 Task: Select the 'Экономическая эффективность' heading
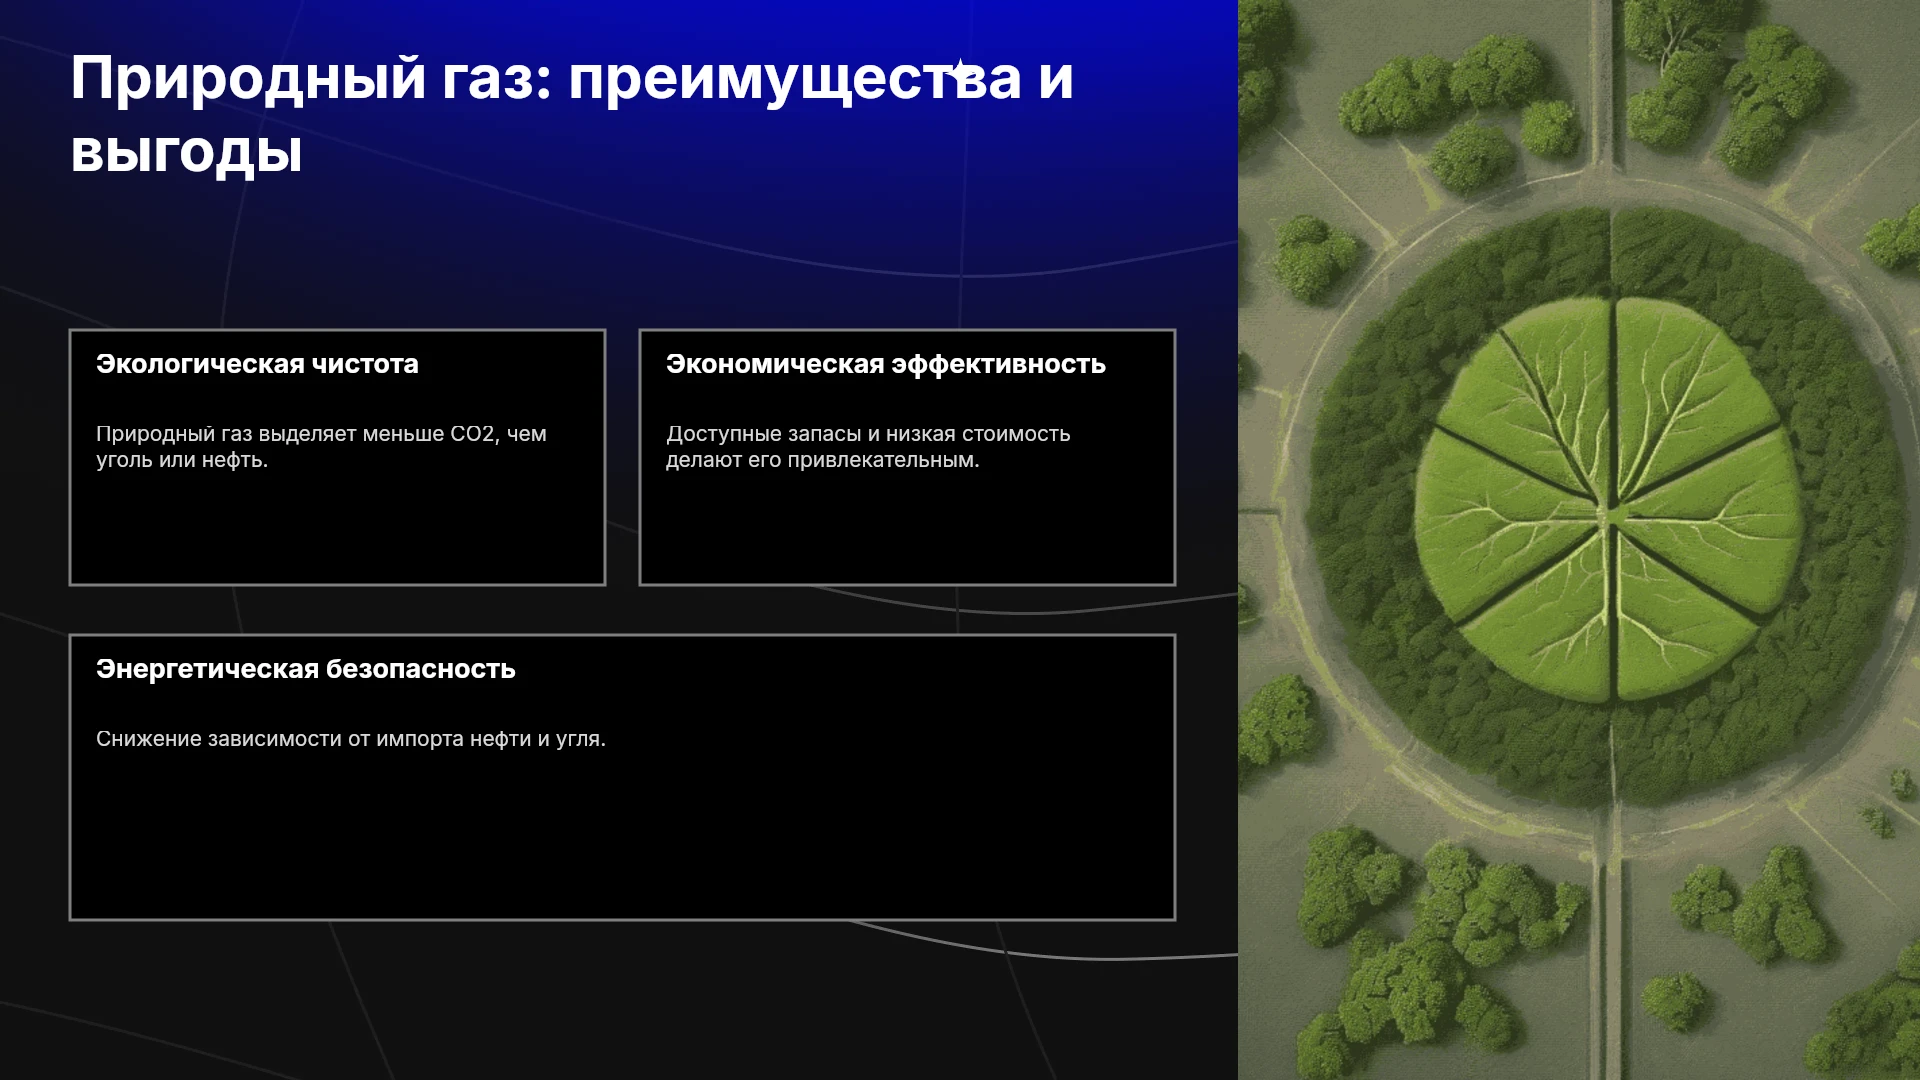tap(886, 364)
